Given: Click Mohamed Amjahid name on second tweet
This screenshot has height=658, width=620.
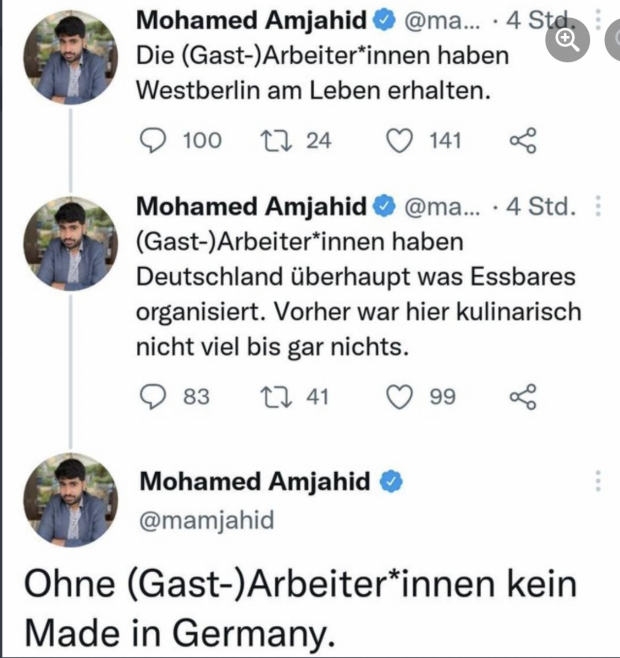Looking at the screenshot, I should point(250,207).
